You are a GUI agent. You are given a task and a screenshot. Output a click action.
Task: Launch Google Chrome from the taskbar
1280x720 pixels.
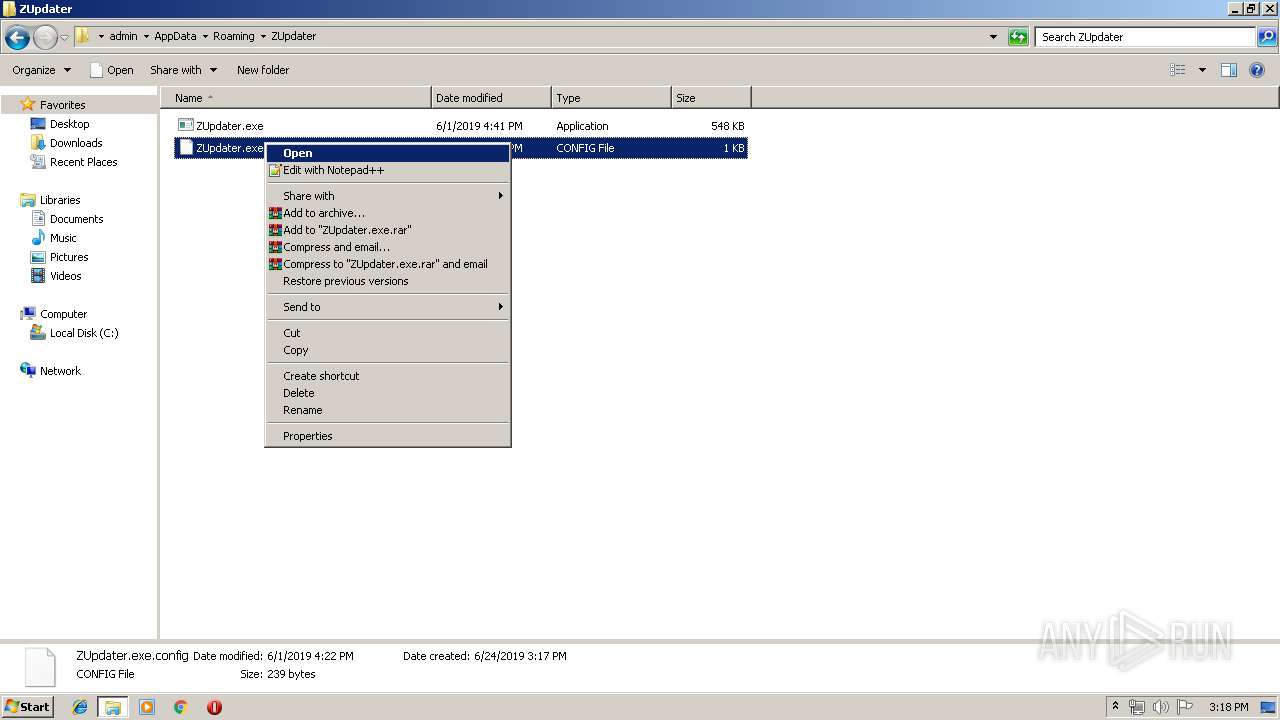tap(181, 707)
